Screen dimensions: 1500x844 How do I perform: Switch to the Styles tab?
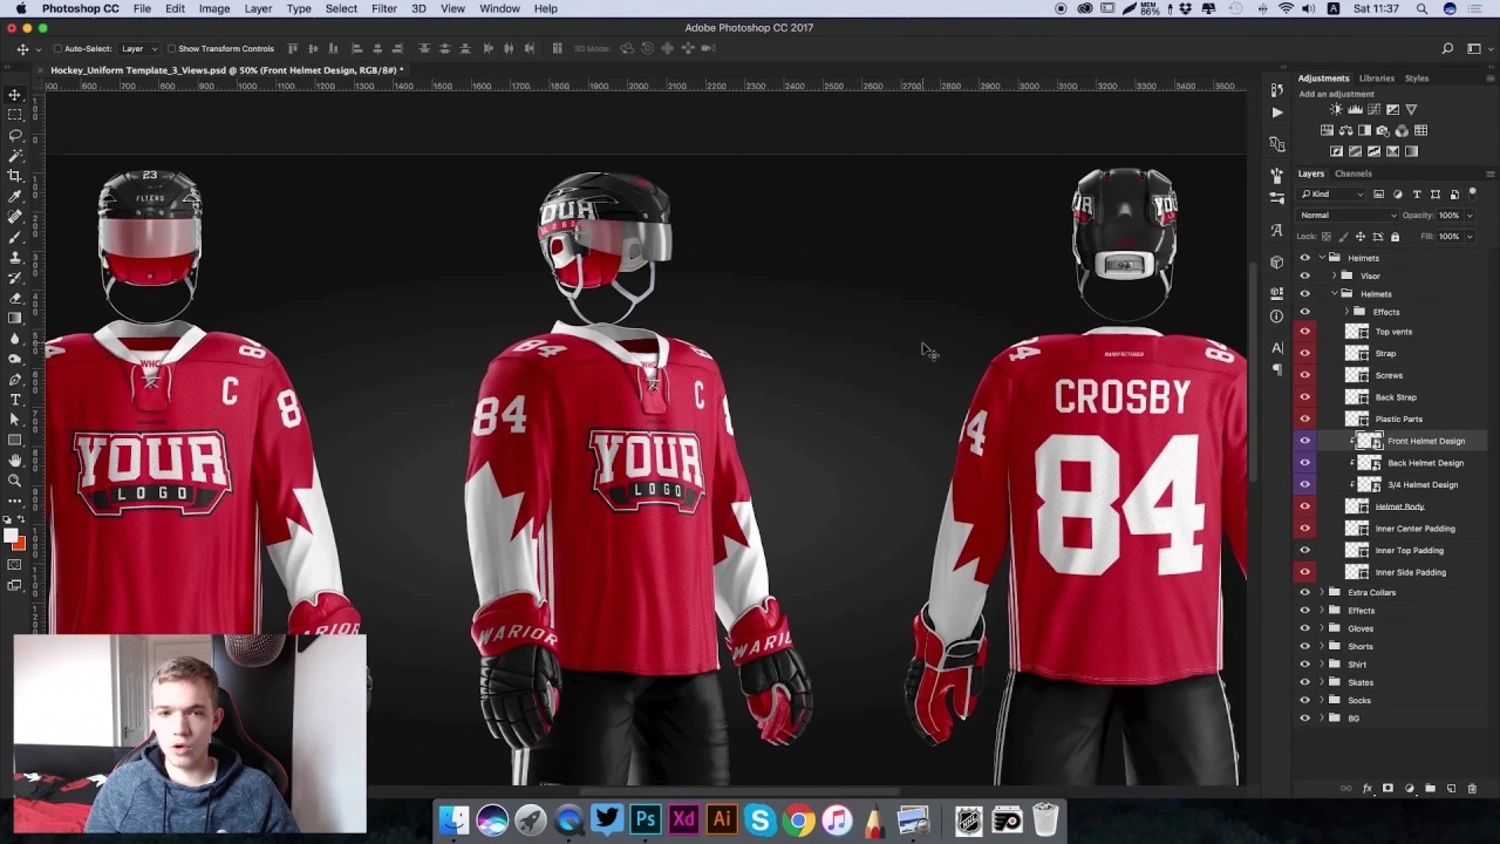pos(1417,78)
